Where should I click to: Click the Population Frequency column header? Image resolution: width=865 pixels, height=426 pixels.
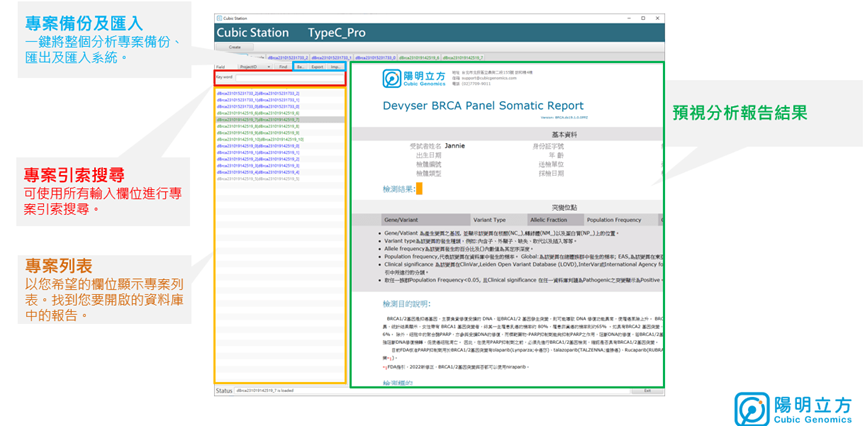point(614,219)
